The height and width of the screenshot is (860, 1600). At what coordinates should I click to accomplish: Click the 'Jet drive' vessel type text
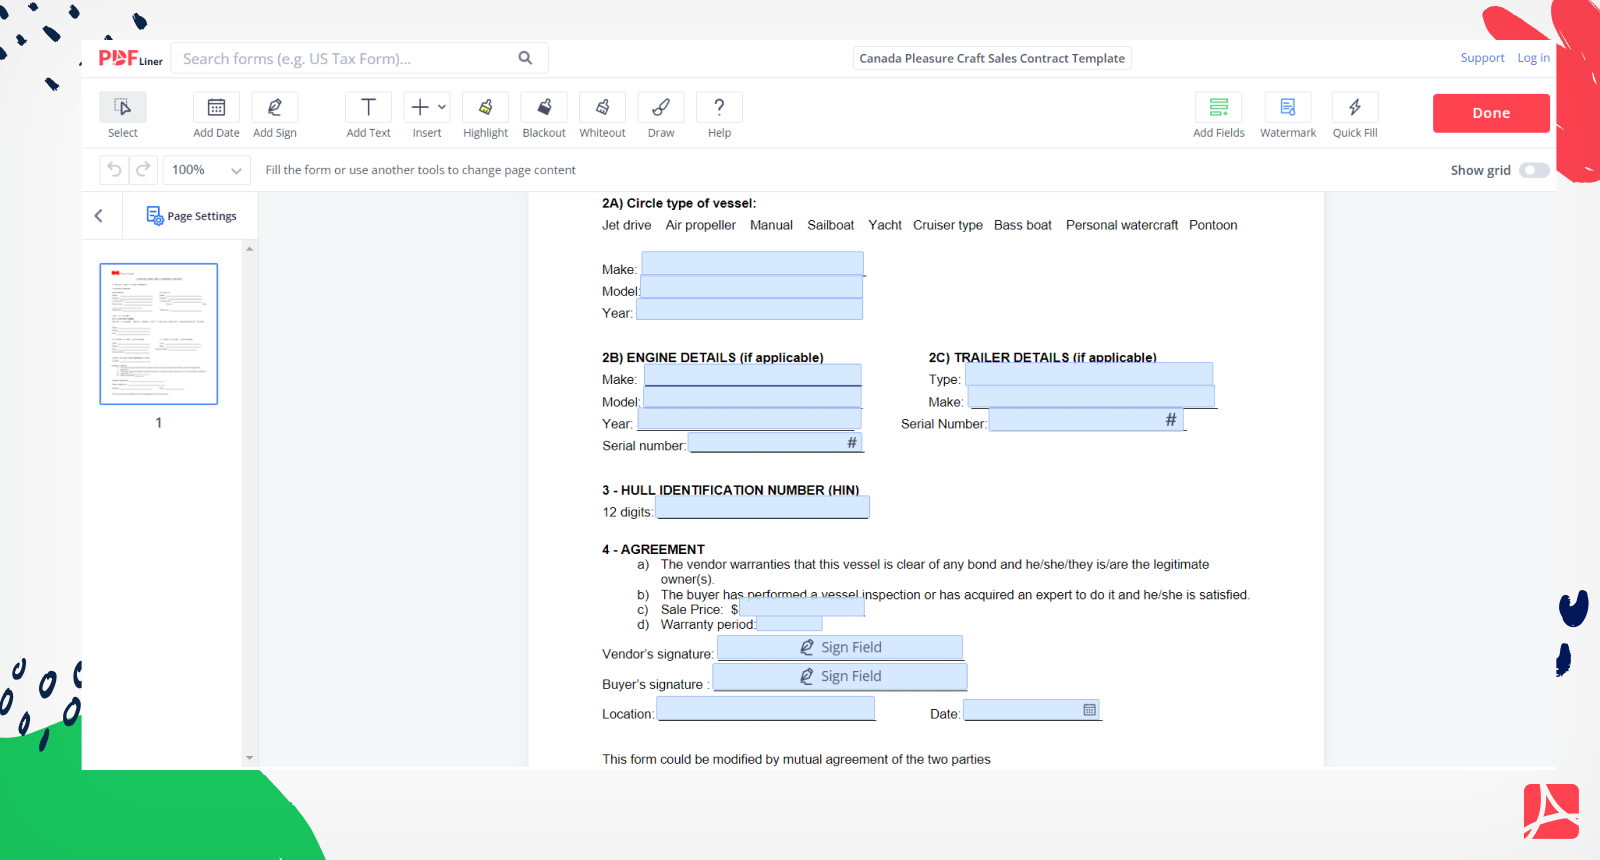[x=627, y=225]
